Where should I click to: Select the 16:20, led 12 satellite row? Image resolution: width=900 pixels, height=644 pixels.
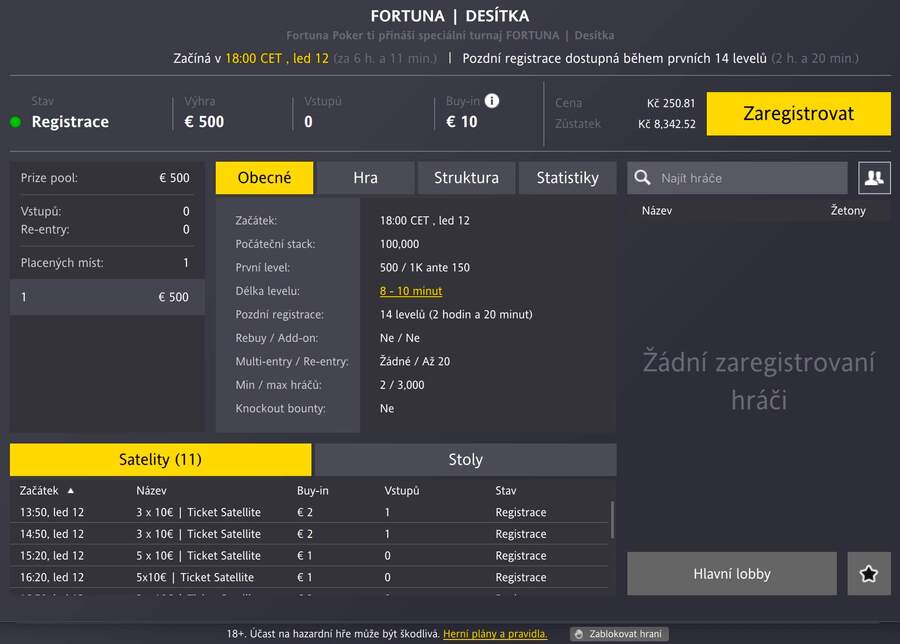tap(310, 577)
